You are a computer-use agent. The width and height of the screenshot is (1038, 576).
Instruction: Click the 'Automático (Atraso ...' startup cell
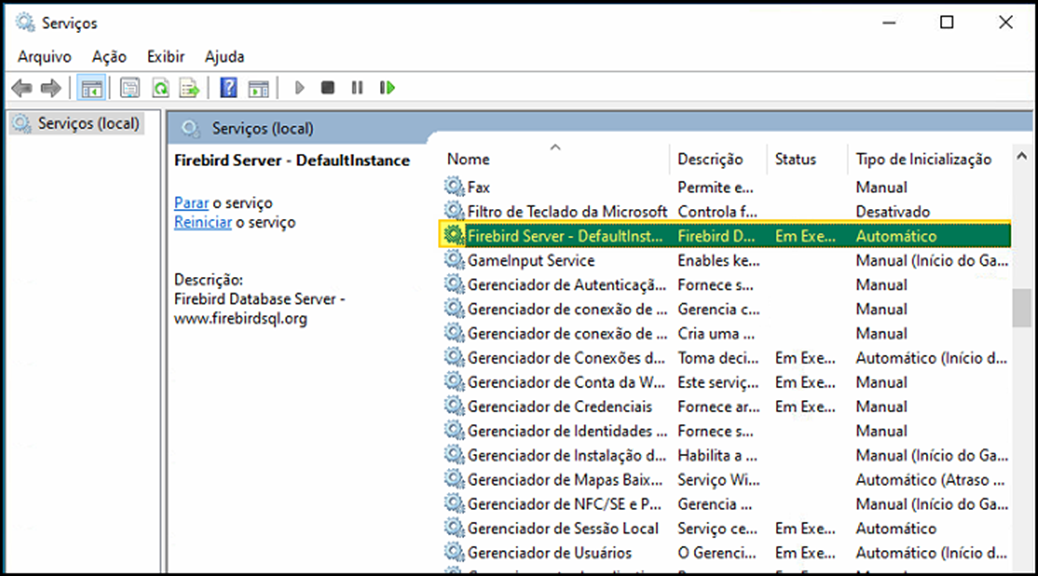[x=930, y=480]
